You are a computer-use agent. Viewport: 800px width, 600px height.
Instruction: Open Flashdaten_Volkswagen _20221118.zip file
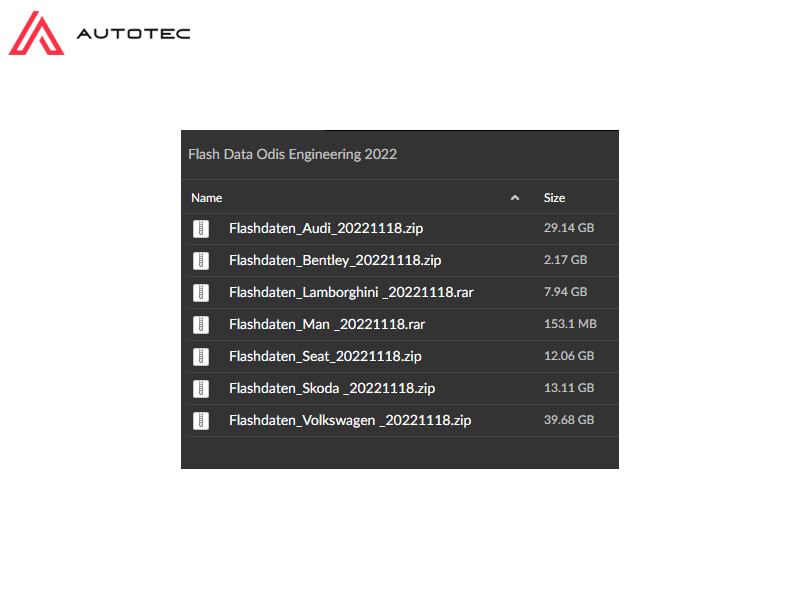point(349,420)
